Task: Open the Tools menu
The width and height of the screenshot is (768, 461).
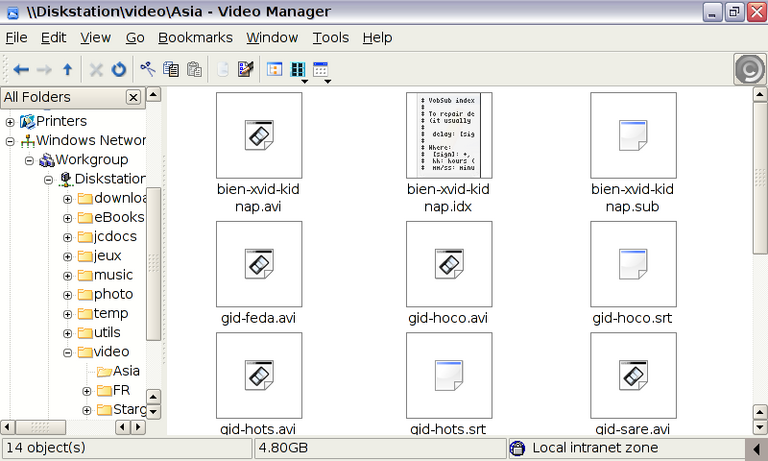Action: click(331, 38)
